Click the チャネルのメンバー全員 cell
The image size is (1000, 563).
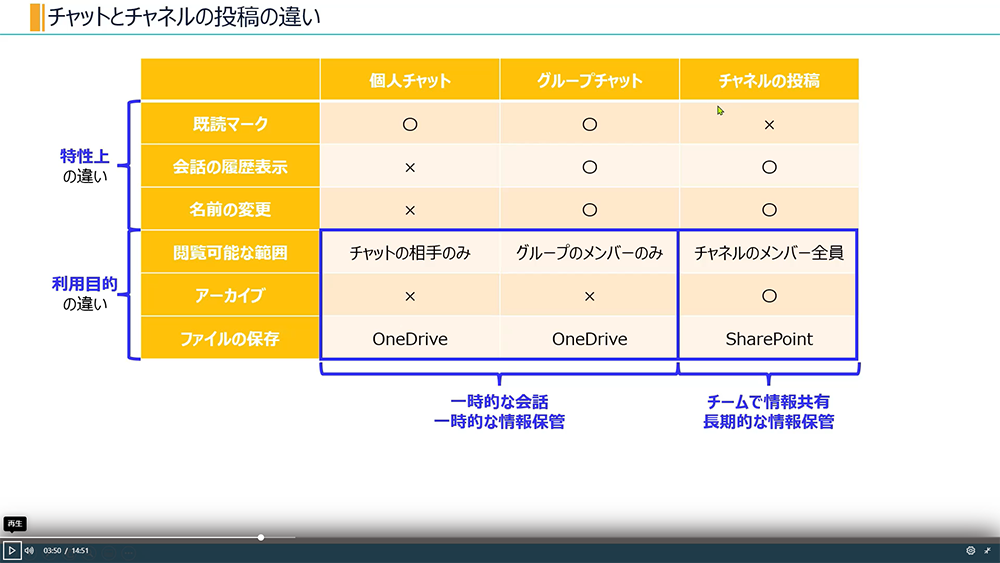coord(768,253)
